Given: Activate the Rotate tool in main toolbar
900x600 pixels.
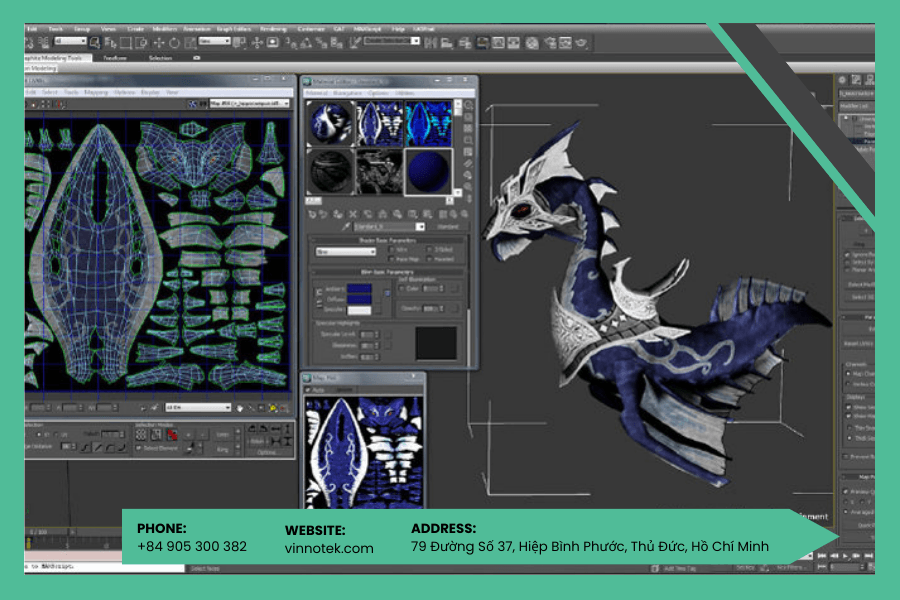Looking at the screenshot, I should [174, 42].
